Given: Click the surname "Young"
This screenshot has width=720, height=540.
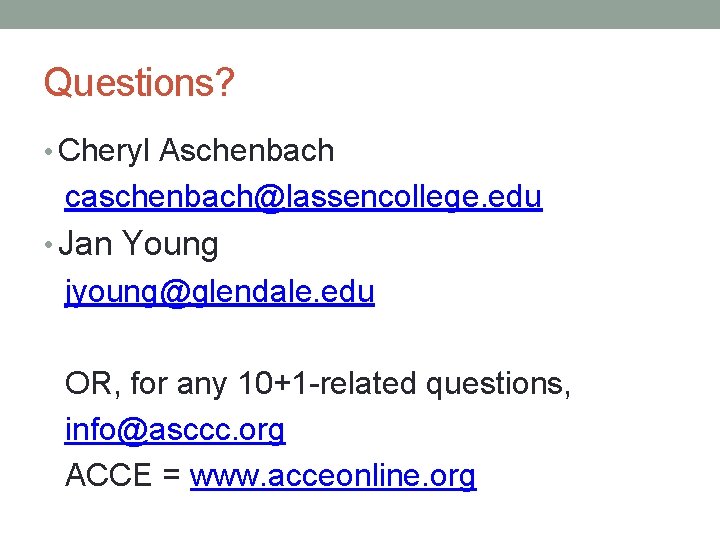Looking at the screenshot, I should (x=171, y=244).
